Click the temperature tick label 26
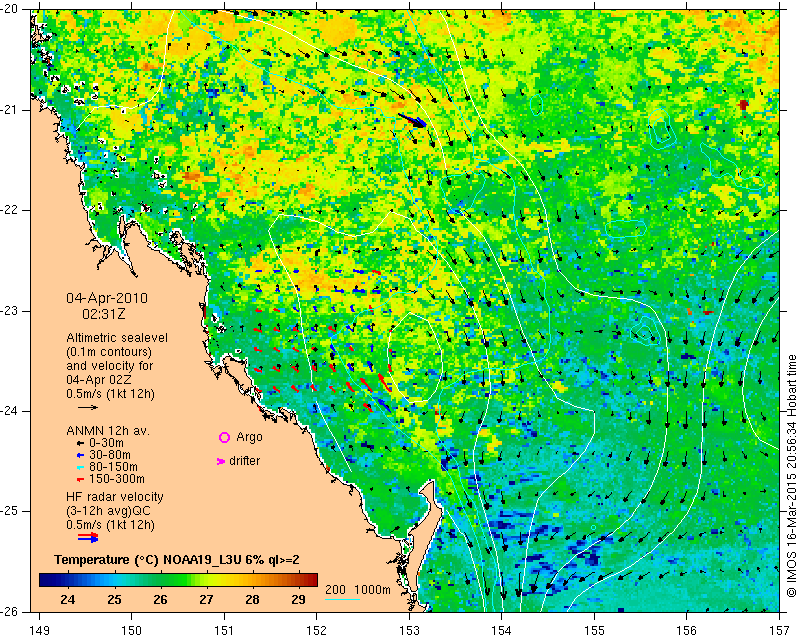 point(160,599)
